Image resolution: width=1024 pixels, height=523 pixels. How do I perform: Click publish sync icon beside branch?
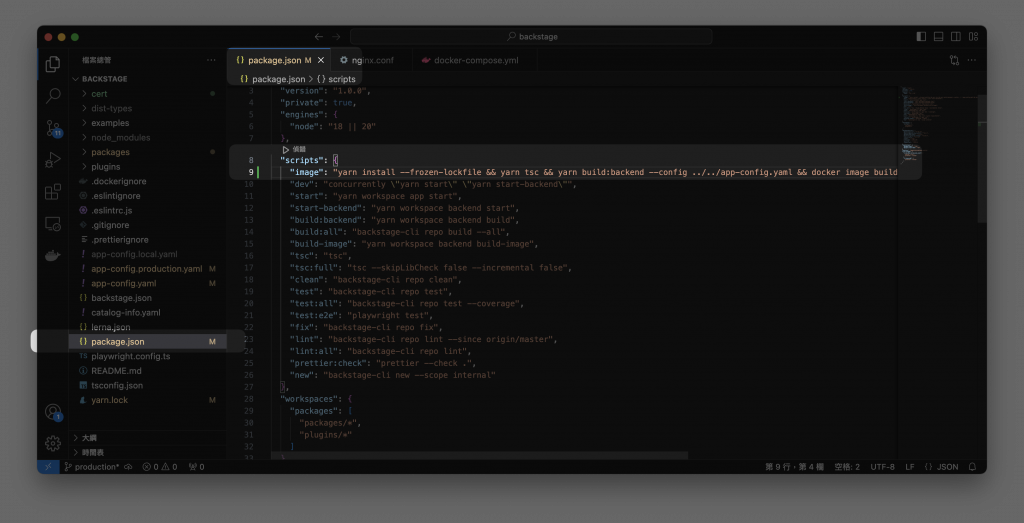coord(128,467)
